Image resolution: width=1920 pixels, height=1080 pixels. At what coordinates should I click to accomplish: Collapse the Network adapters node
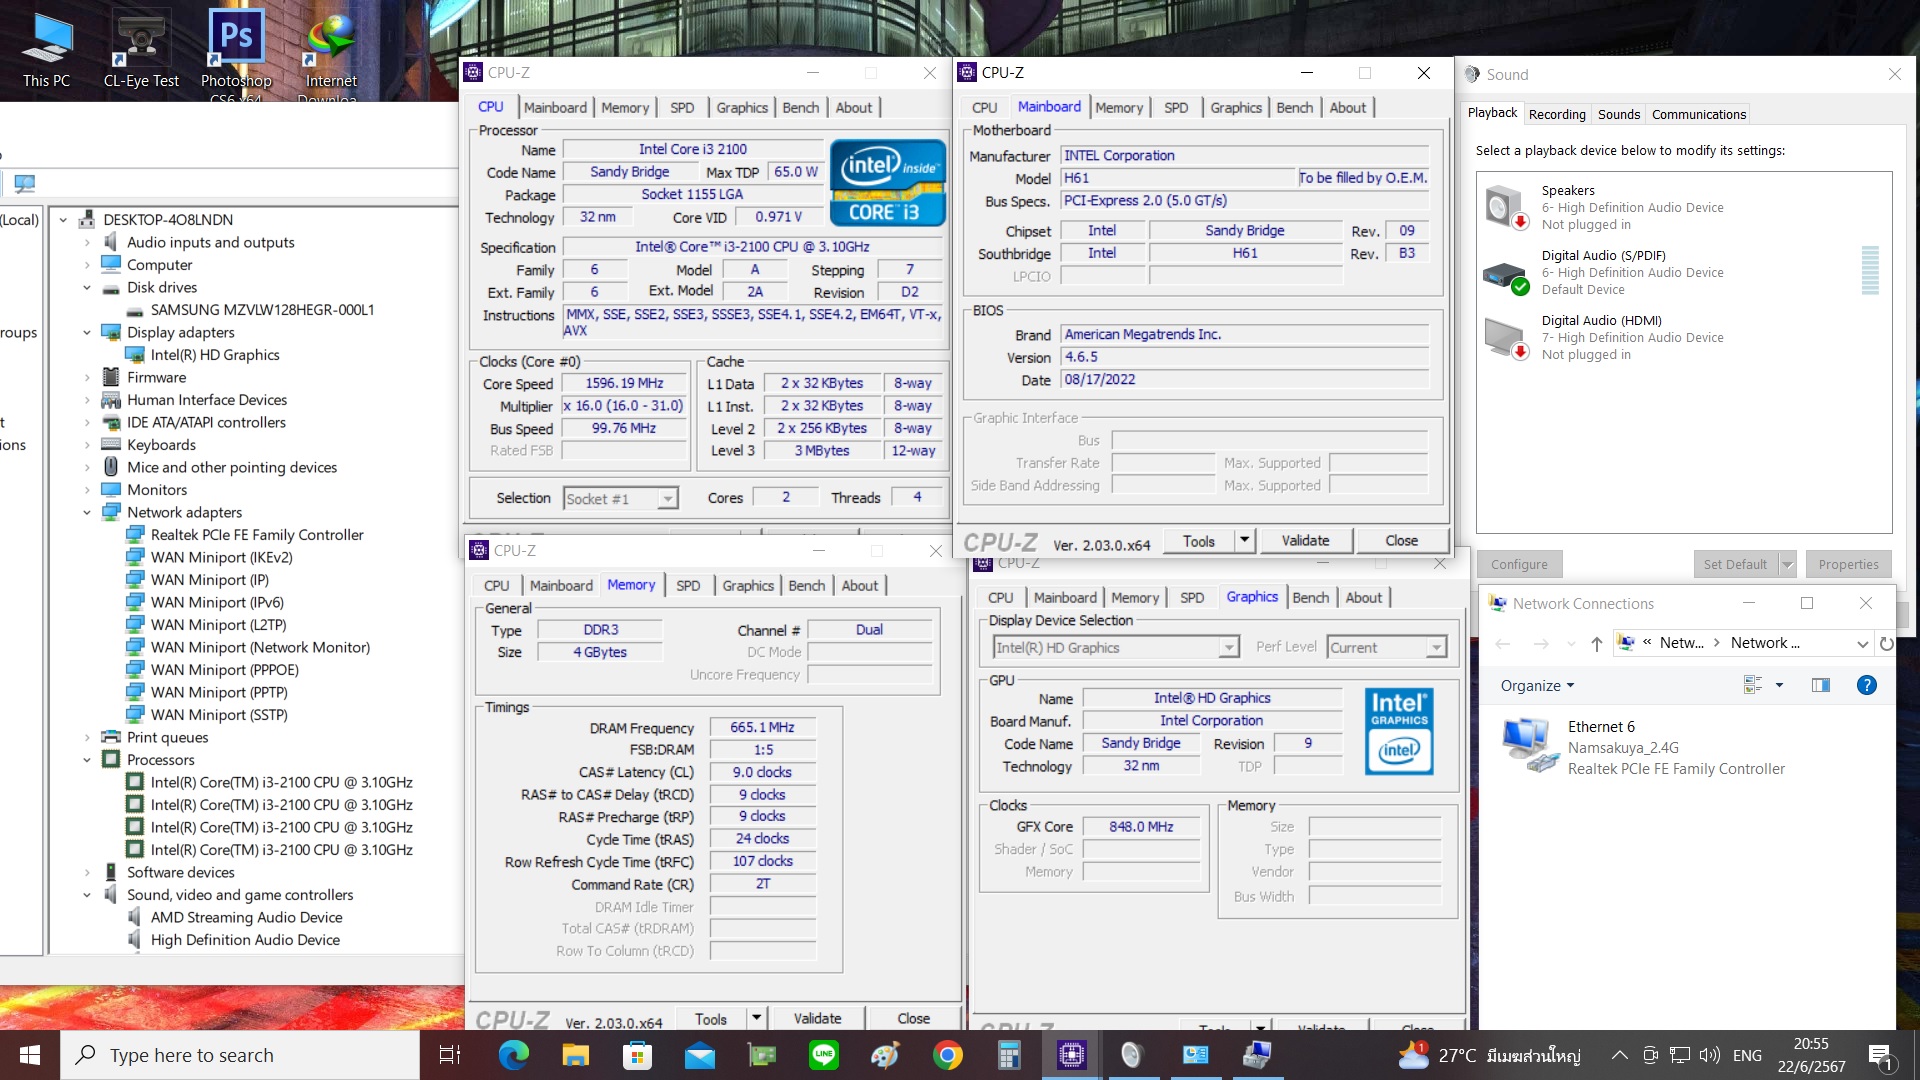87,513
